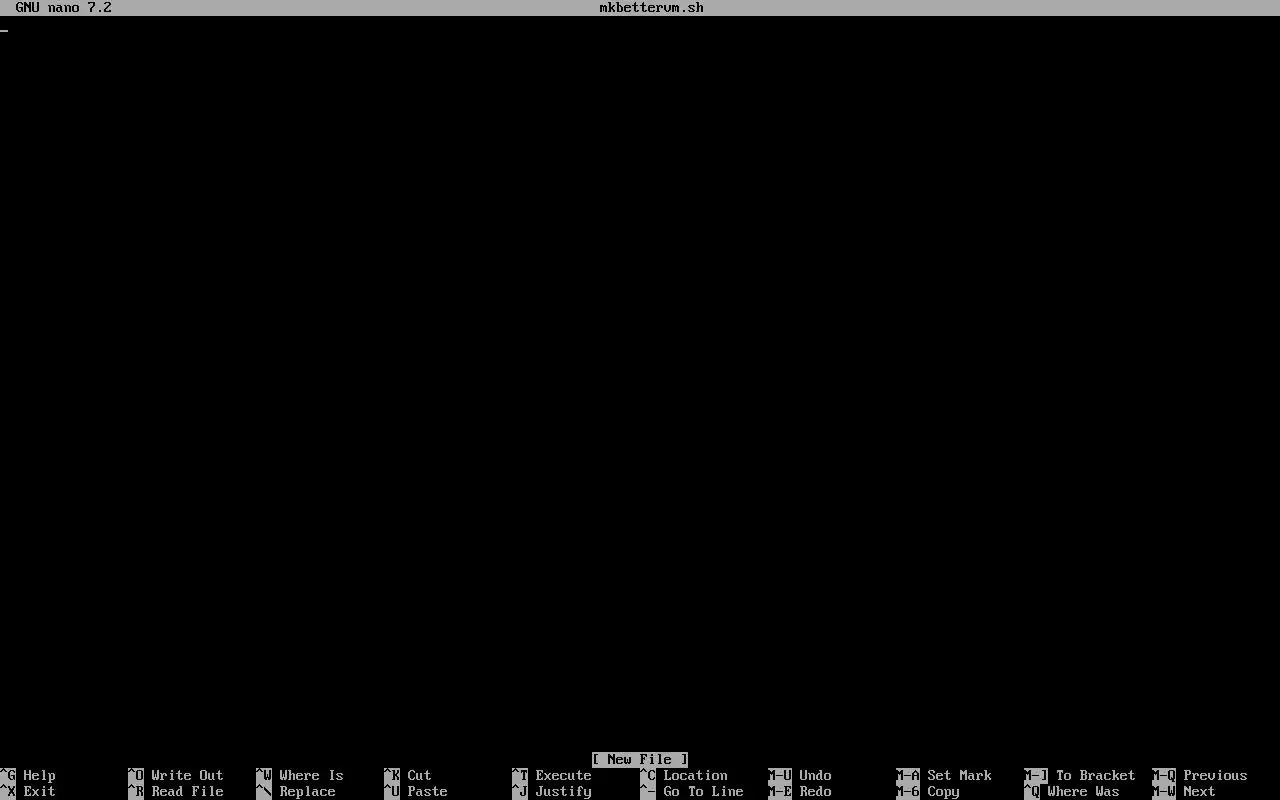Click the Cut shortcut label
The height and width of the screenshot is (800, 1280).
click(420, 775)
